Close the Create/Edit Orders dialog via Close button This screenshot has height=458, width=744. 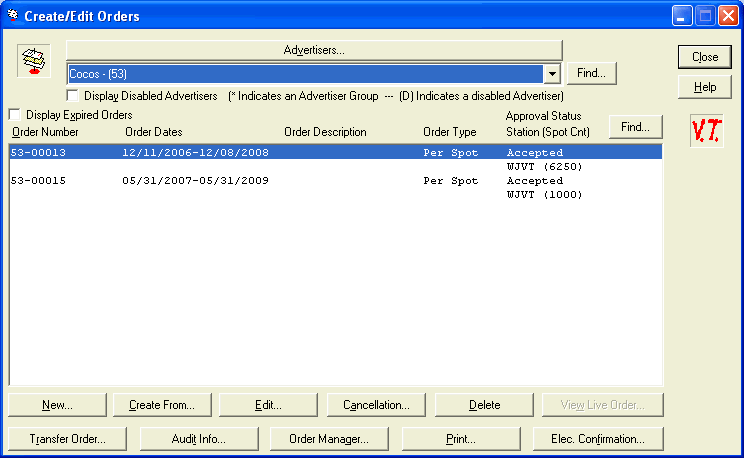pos(705,57)
